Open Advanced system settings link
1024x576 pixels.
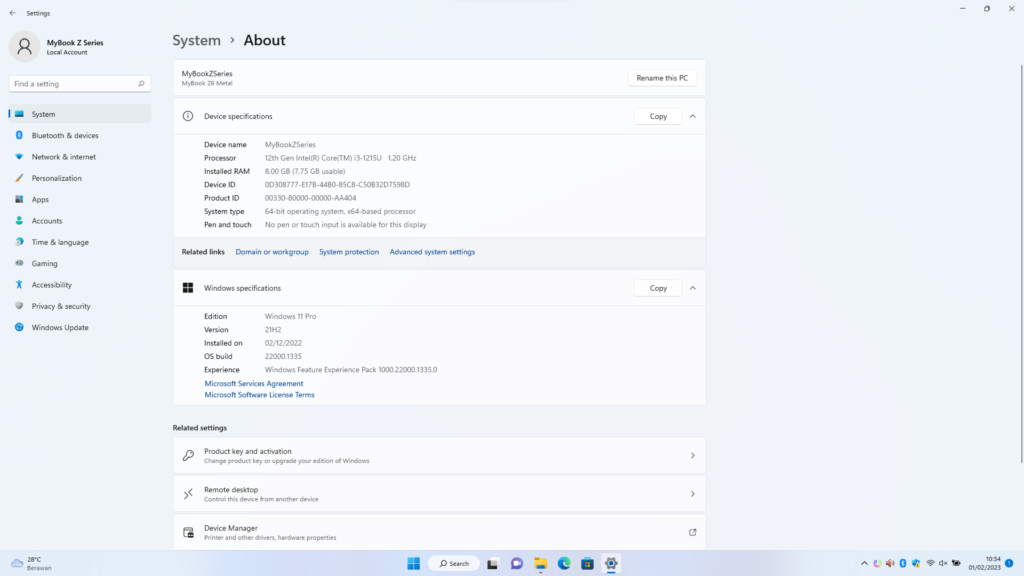pos(432,252)
